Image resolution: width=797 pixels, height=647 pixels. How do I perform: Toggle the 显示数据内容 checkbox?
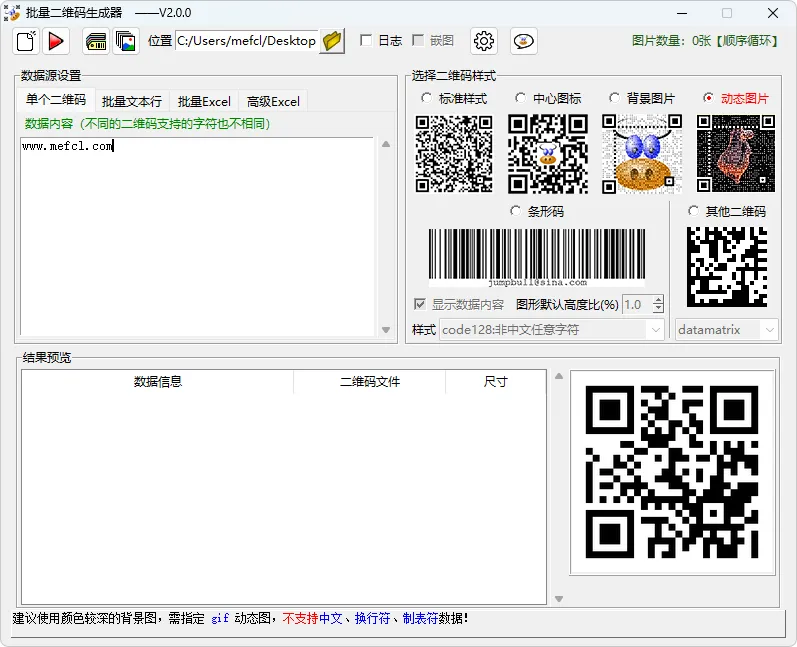tap(419, 304)
